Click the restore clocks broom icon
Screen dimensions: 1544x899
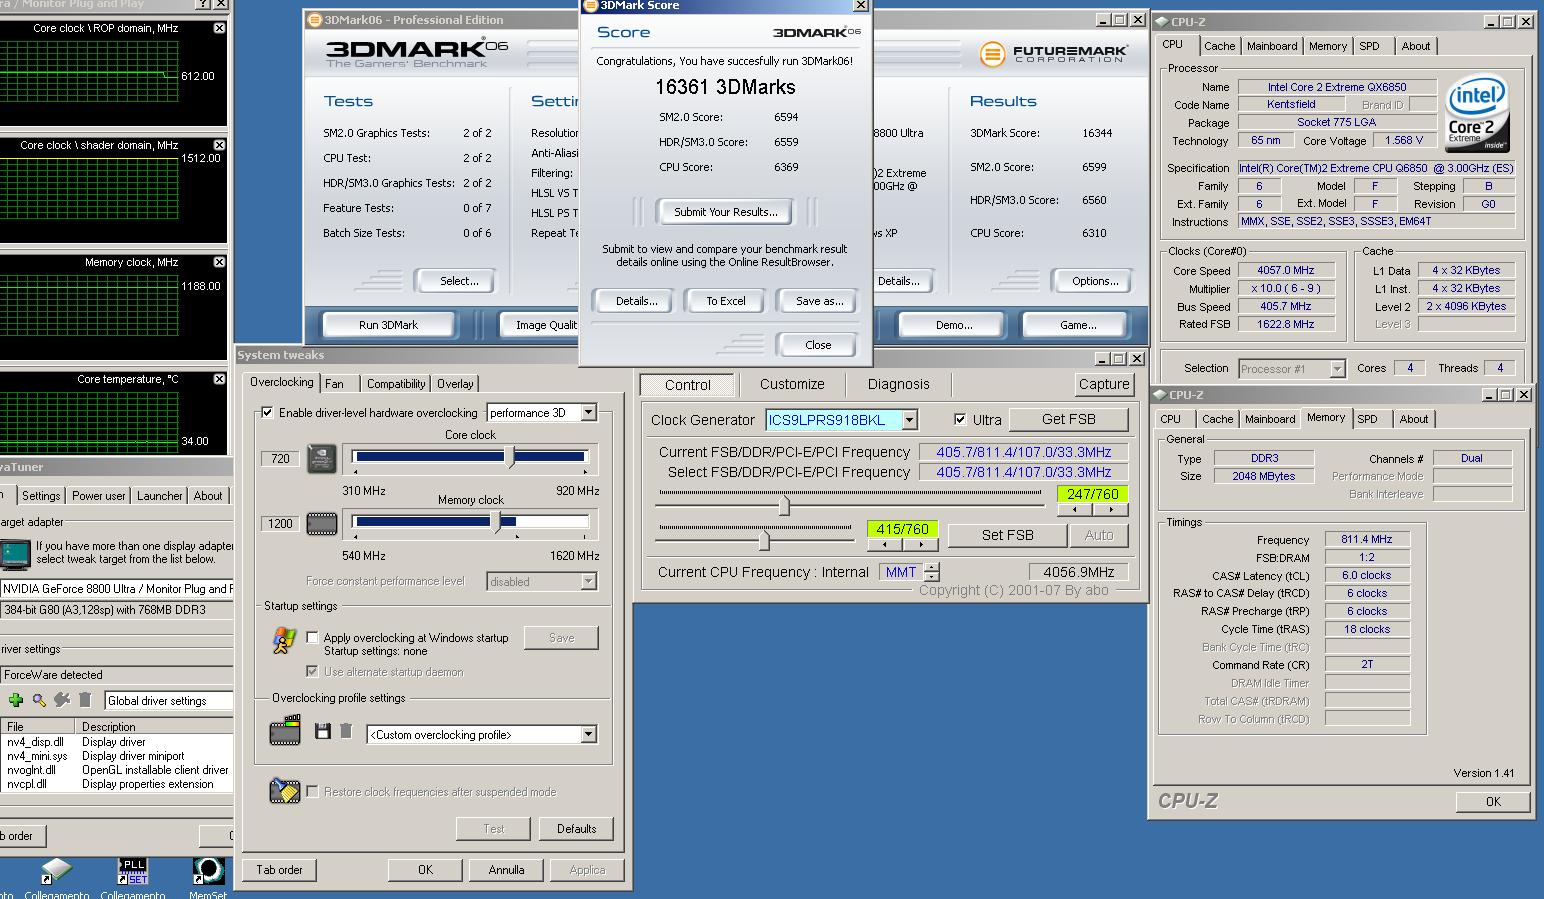coord(285,791)
